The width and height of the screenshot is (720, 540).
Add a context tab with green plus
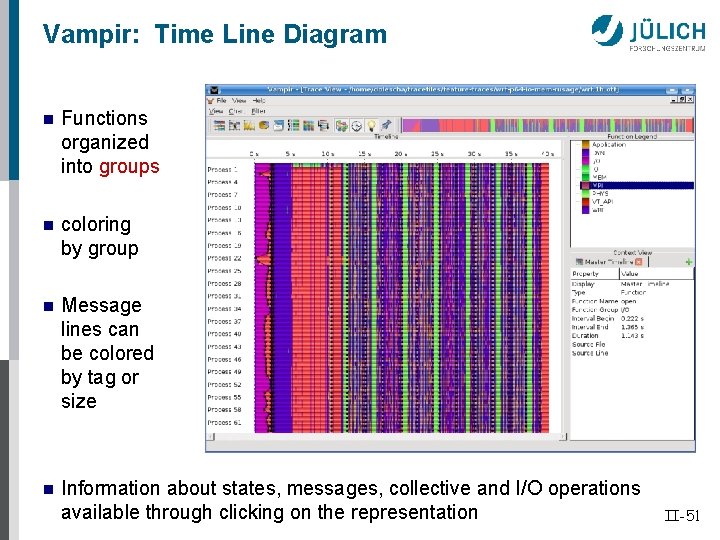coord(688,262)
